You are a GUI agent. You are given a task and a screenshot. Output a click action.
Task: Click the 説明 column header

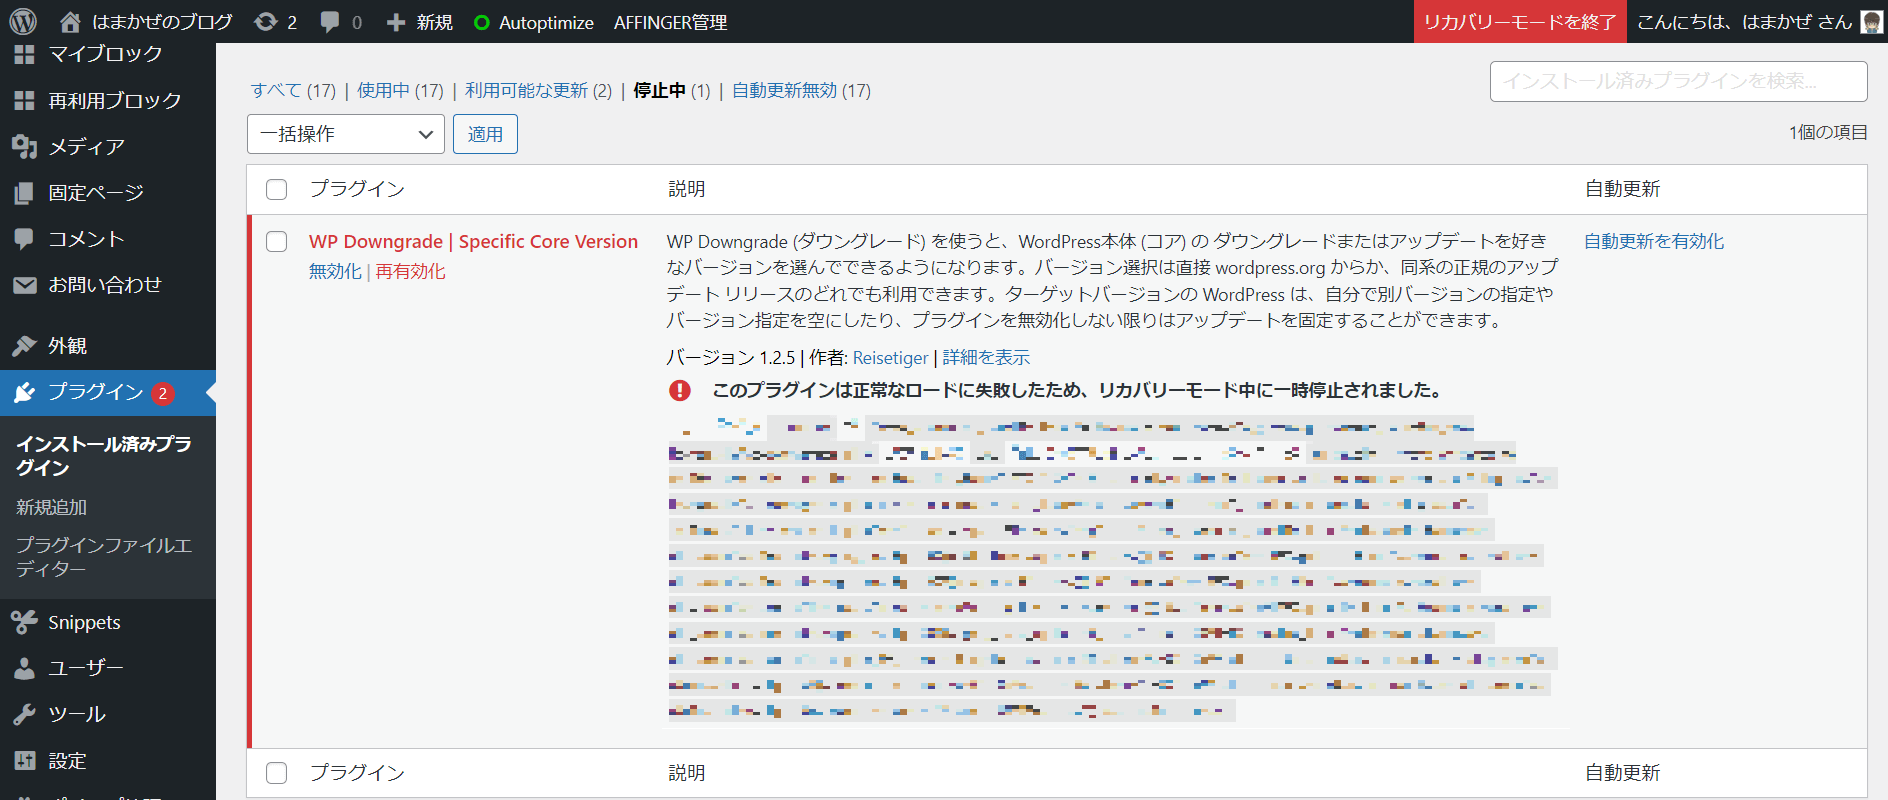pyautogui.click(x=687, y=189)
